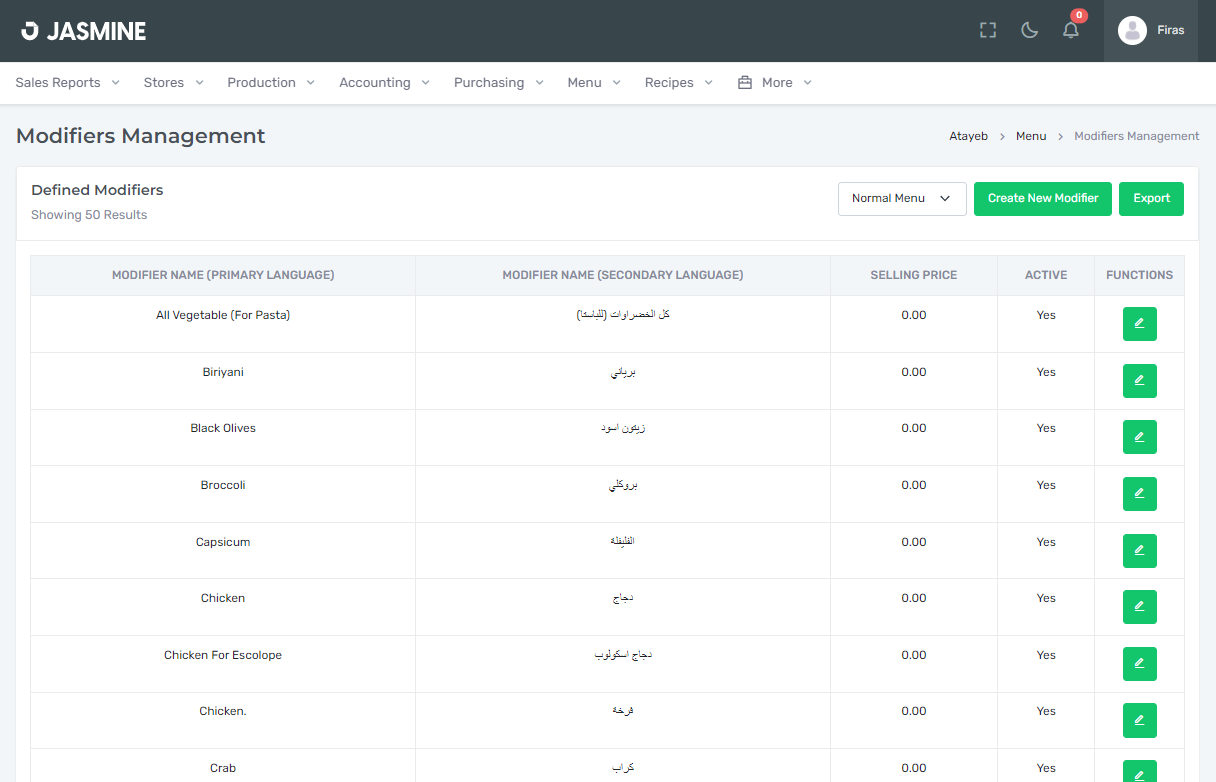
Task: Export the defined modifiers list
Action: (1151, 198)
